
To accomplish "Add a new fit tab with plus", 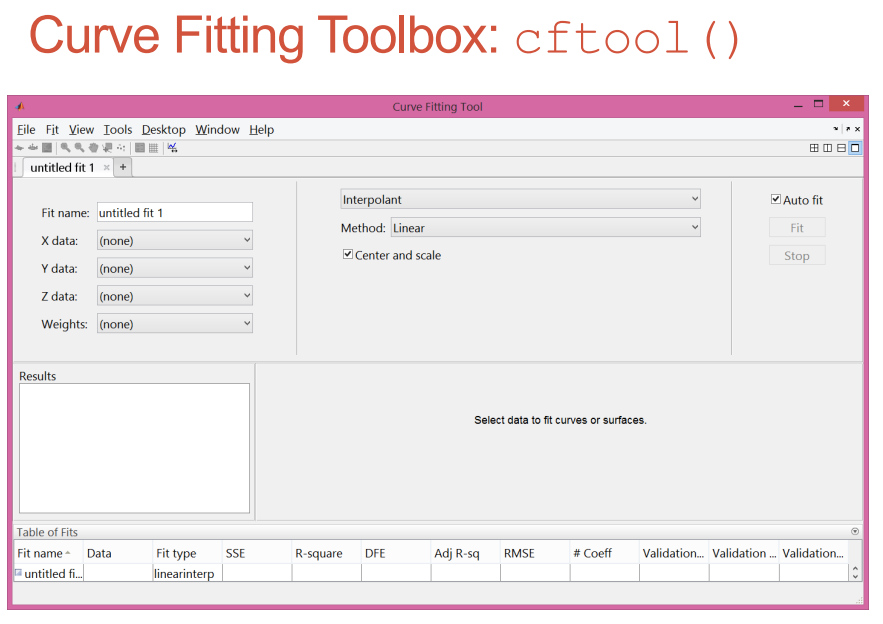I will (x=123, y=167).
